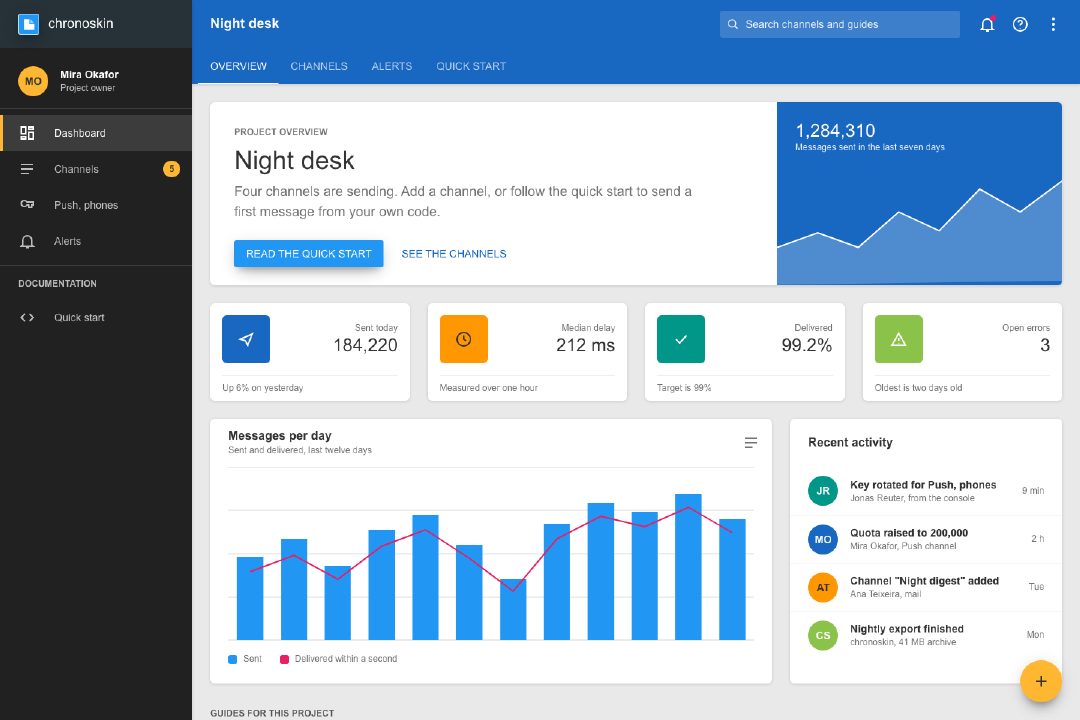The height and width of the screenshot is (720, 1080).
Task: Click the AT avatar in Recent activity
Action: (x=822, y=587)
